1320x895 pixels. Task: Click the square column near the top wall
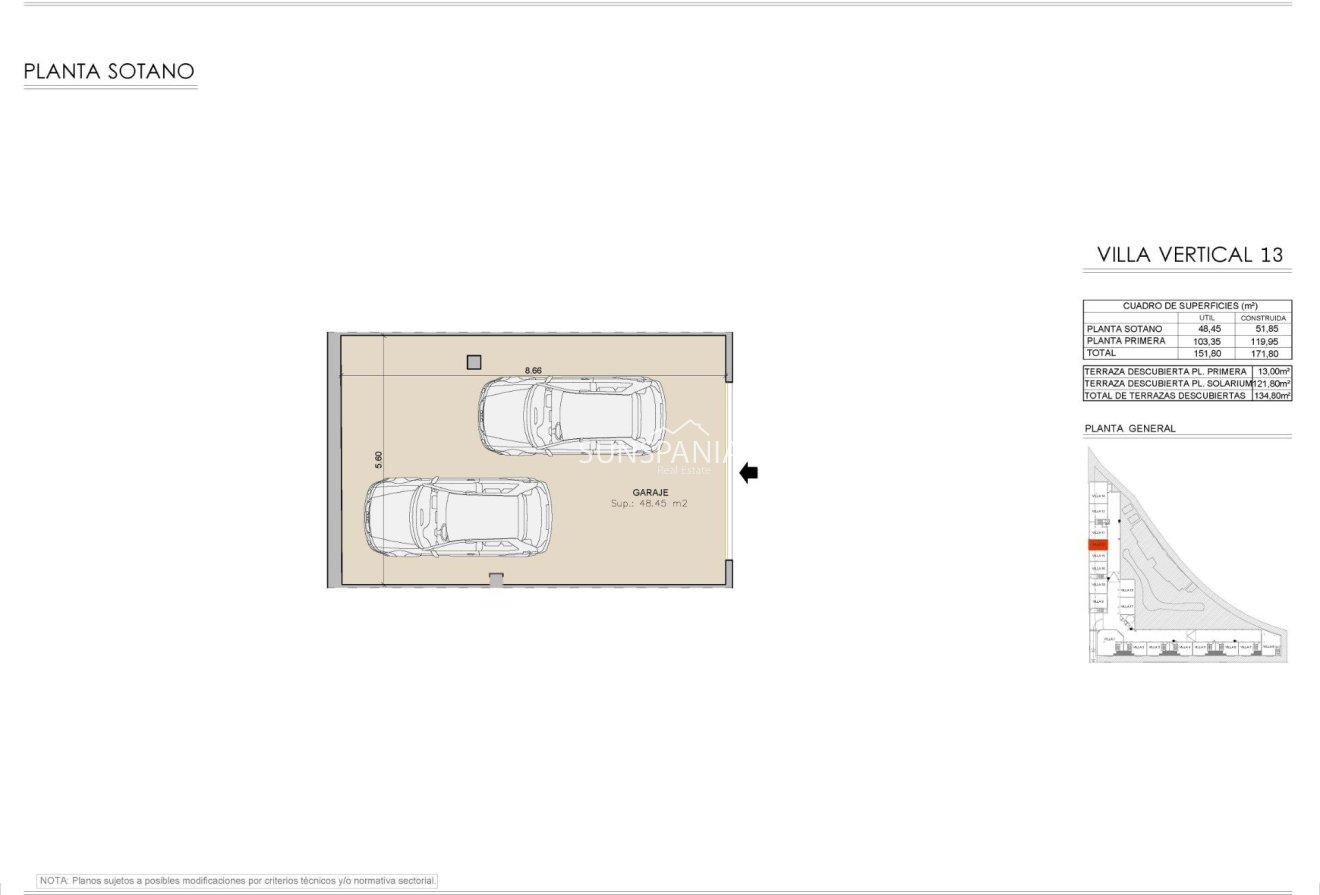coord(474,362)
